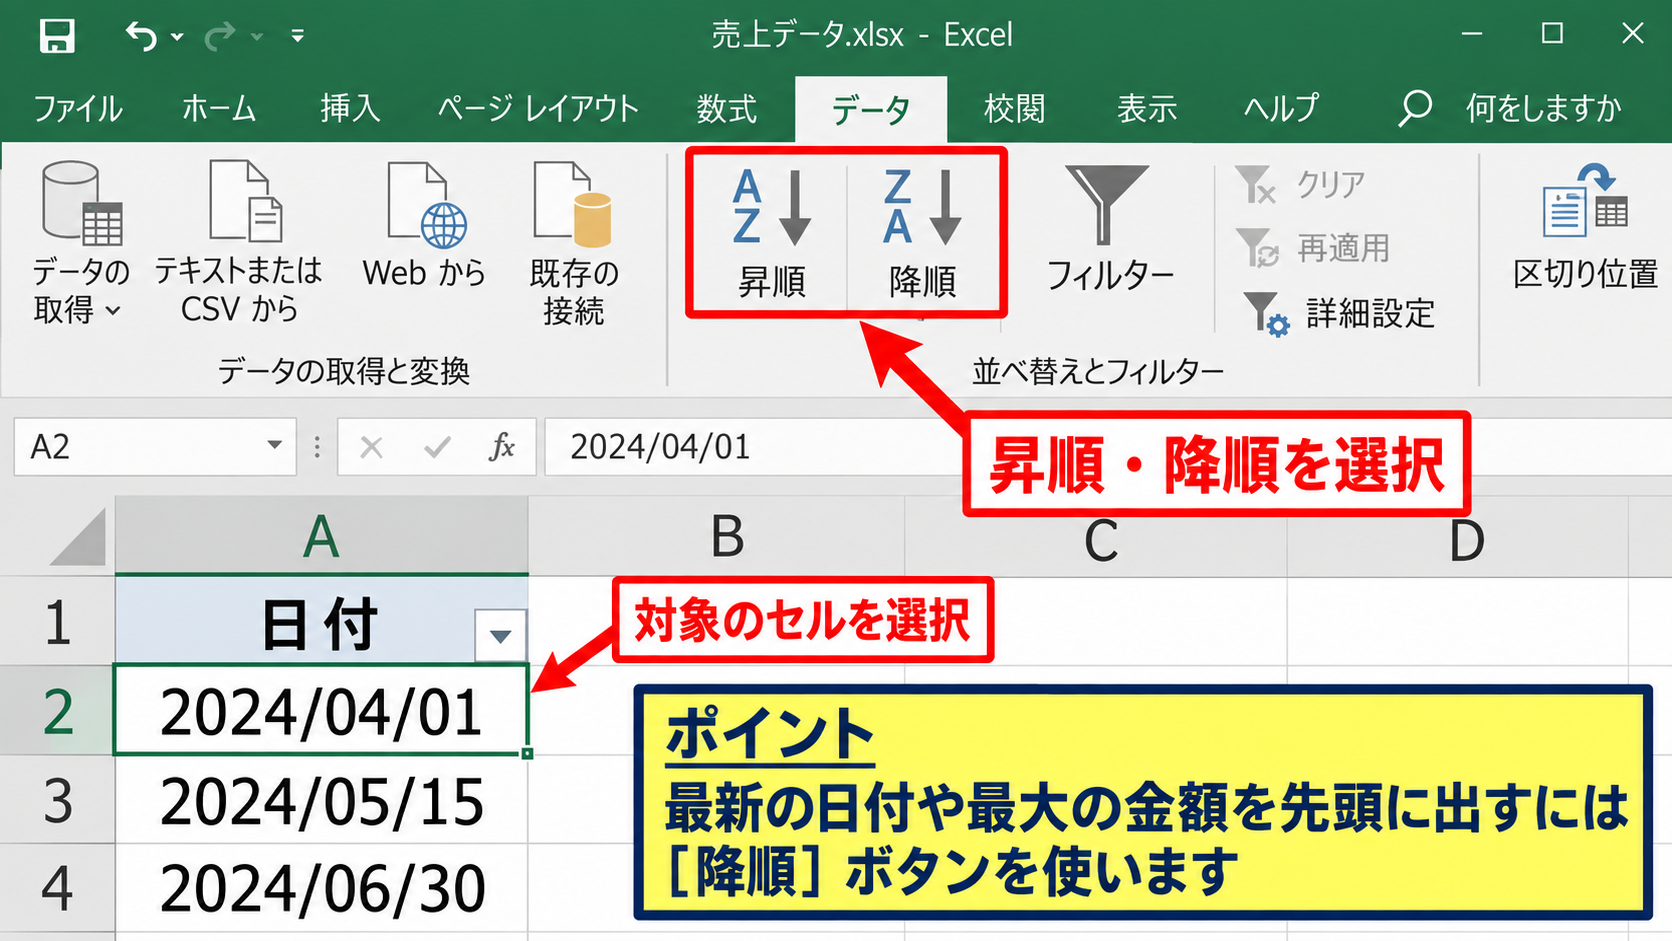Click the クリア filter button

(1300, 185)
